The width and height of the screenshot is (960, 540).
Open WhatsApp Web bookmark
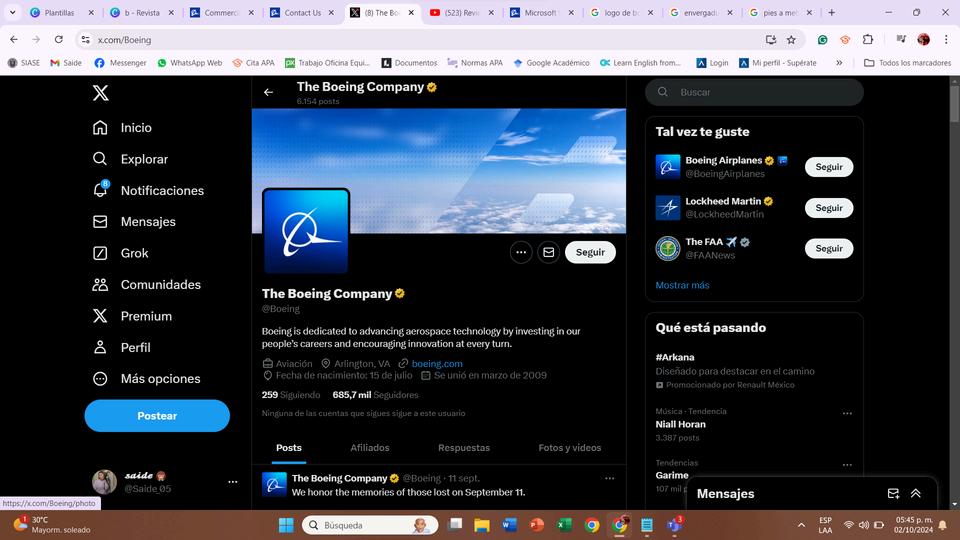click(x=190, y=62)
